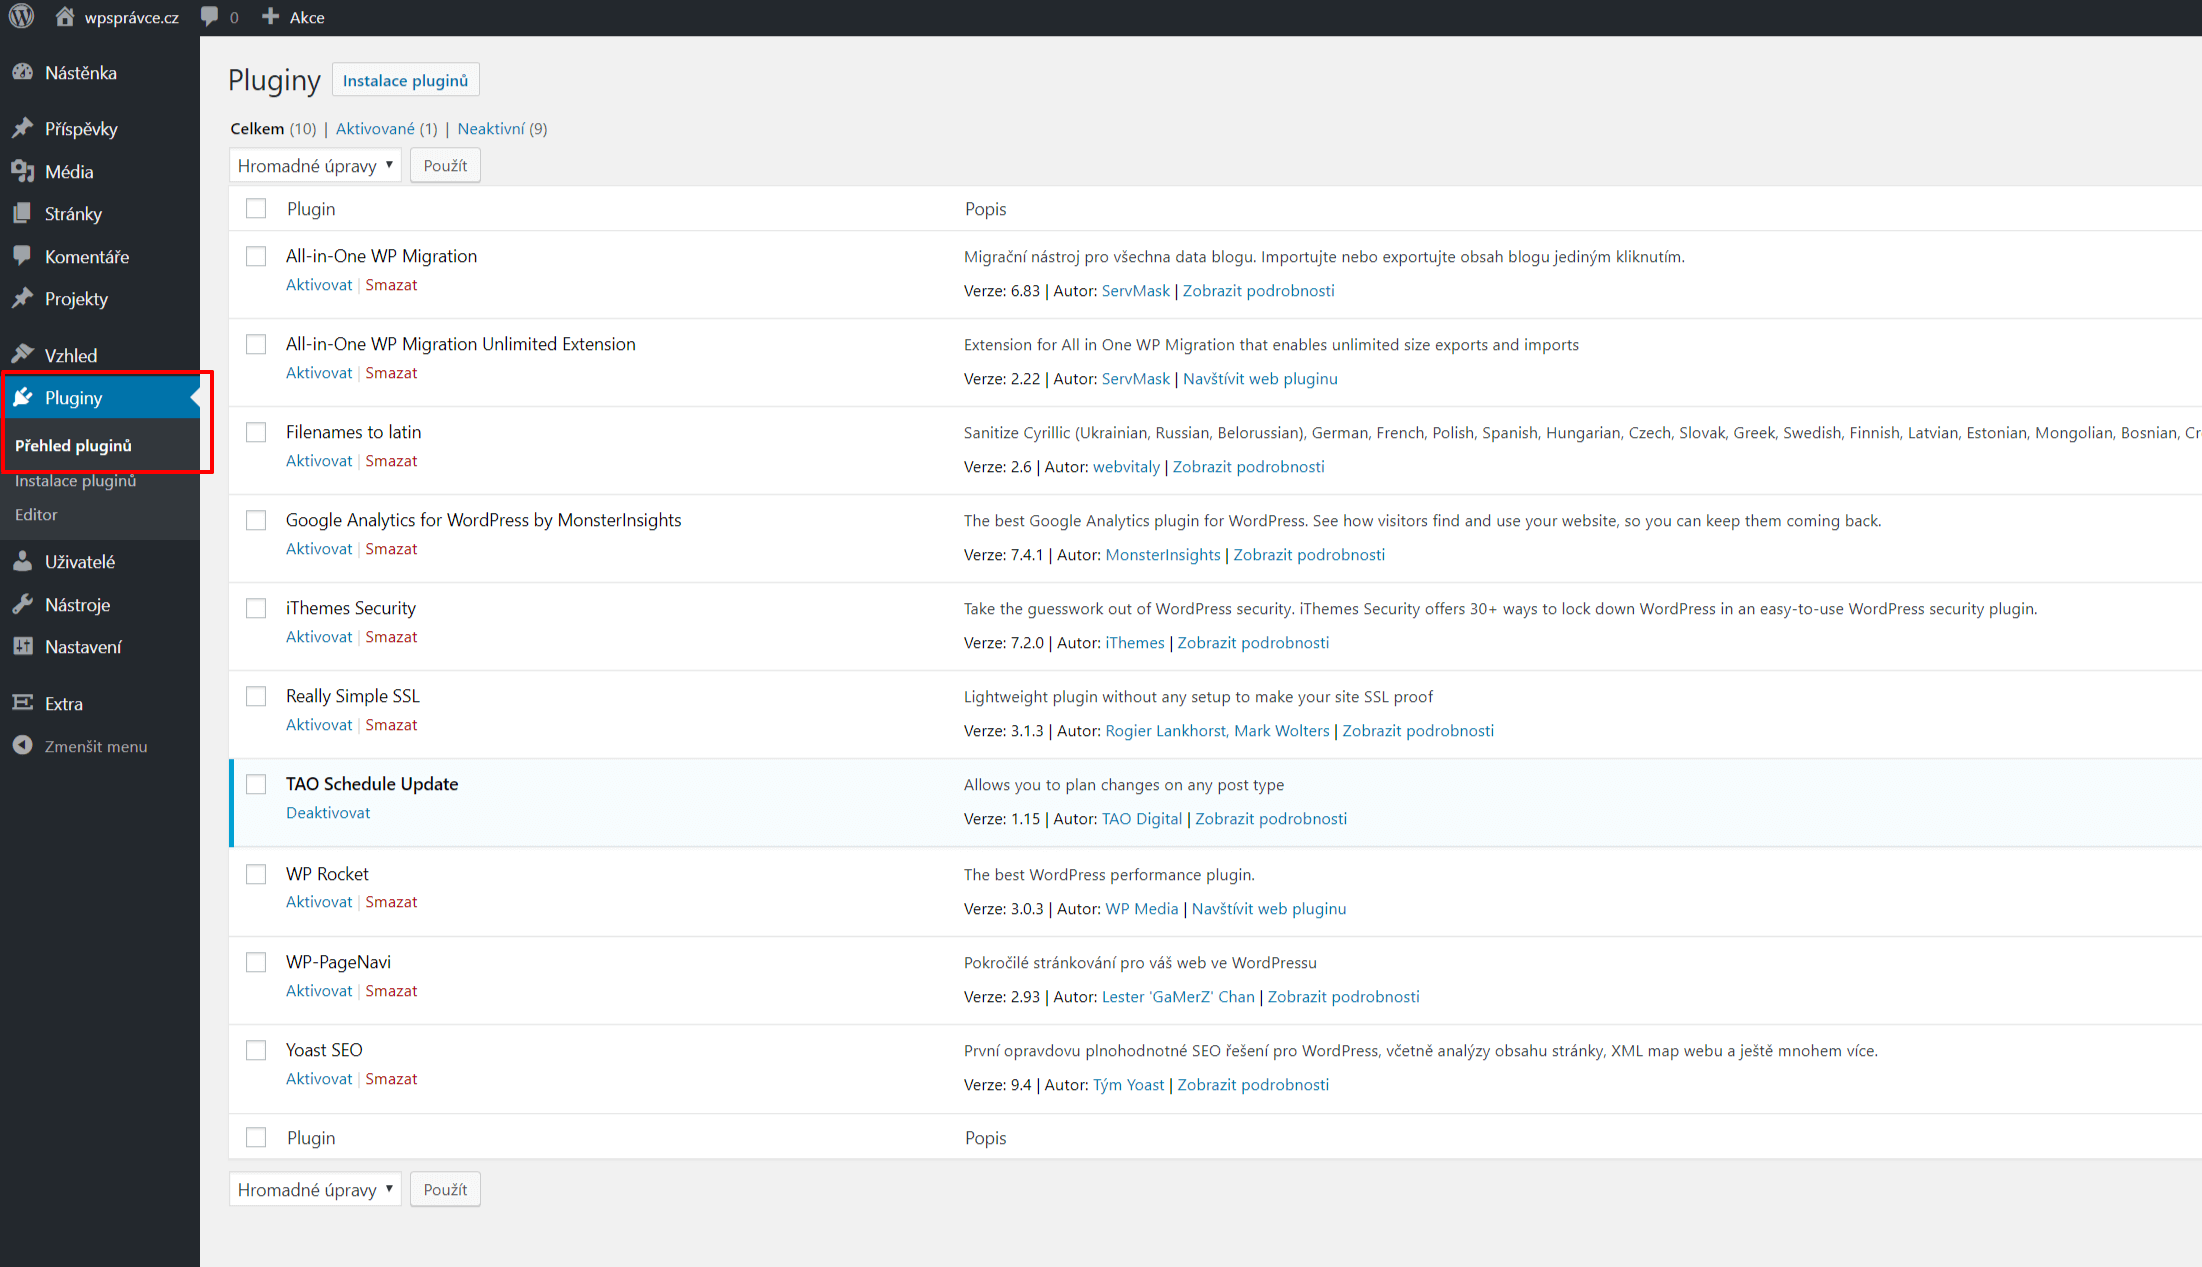
Task: Click the Projekty pin icon
Action: coord(22,298)
